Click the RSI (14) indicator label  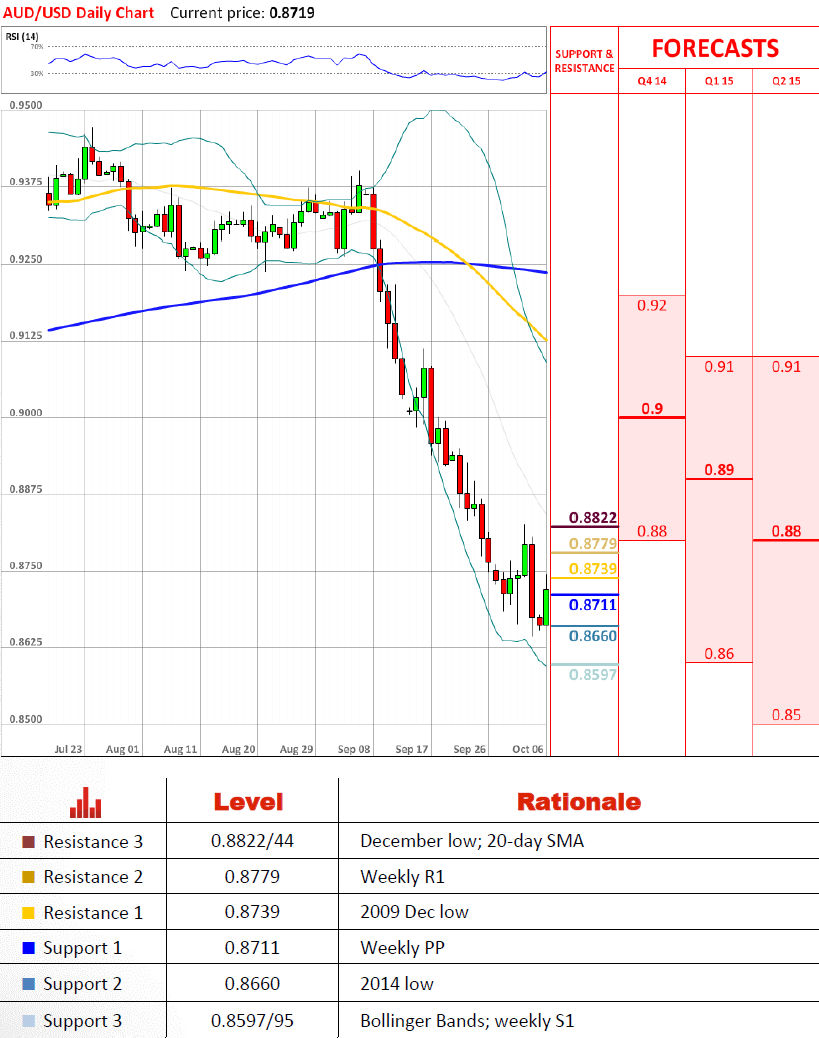tap(20, 37)
